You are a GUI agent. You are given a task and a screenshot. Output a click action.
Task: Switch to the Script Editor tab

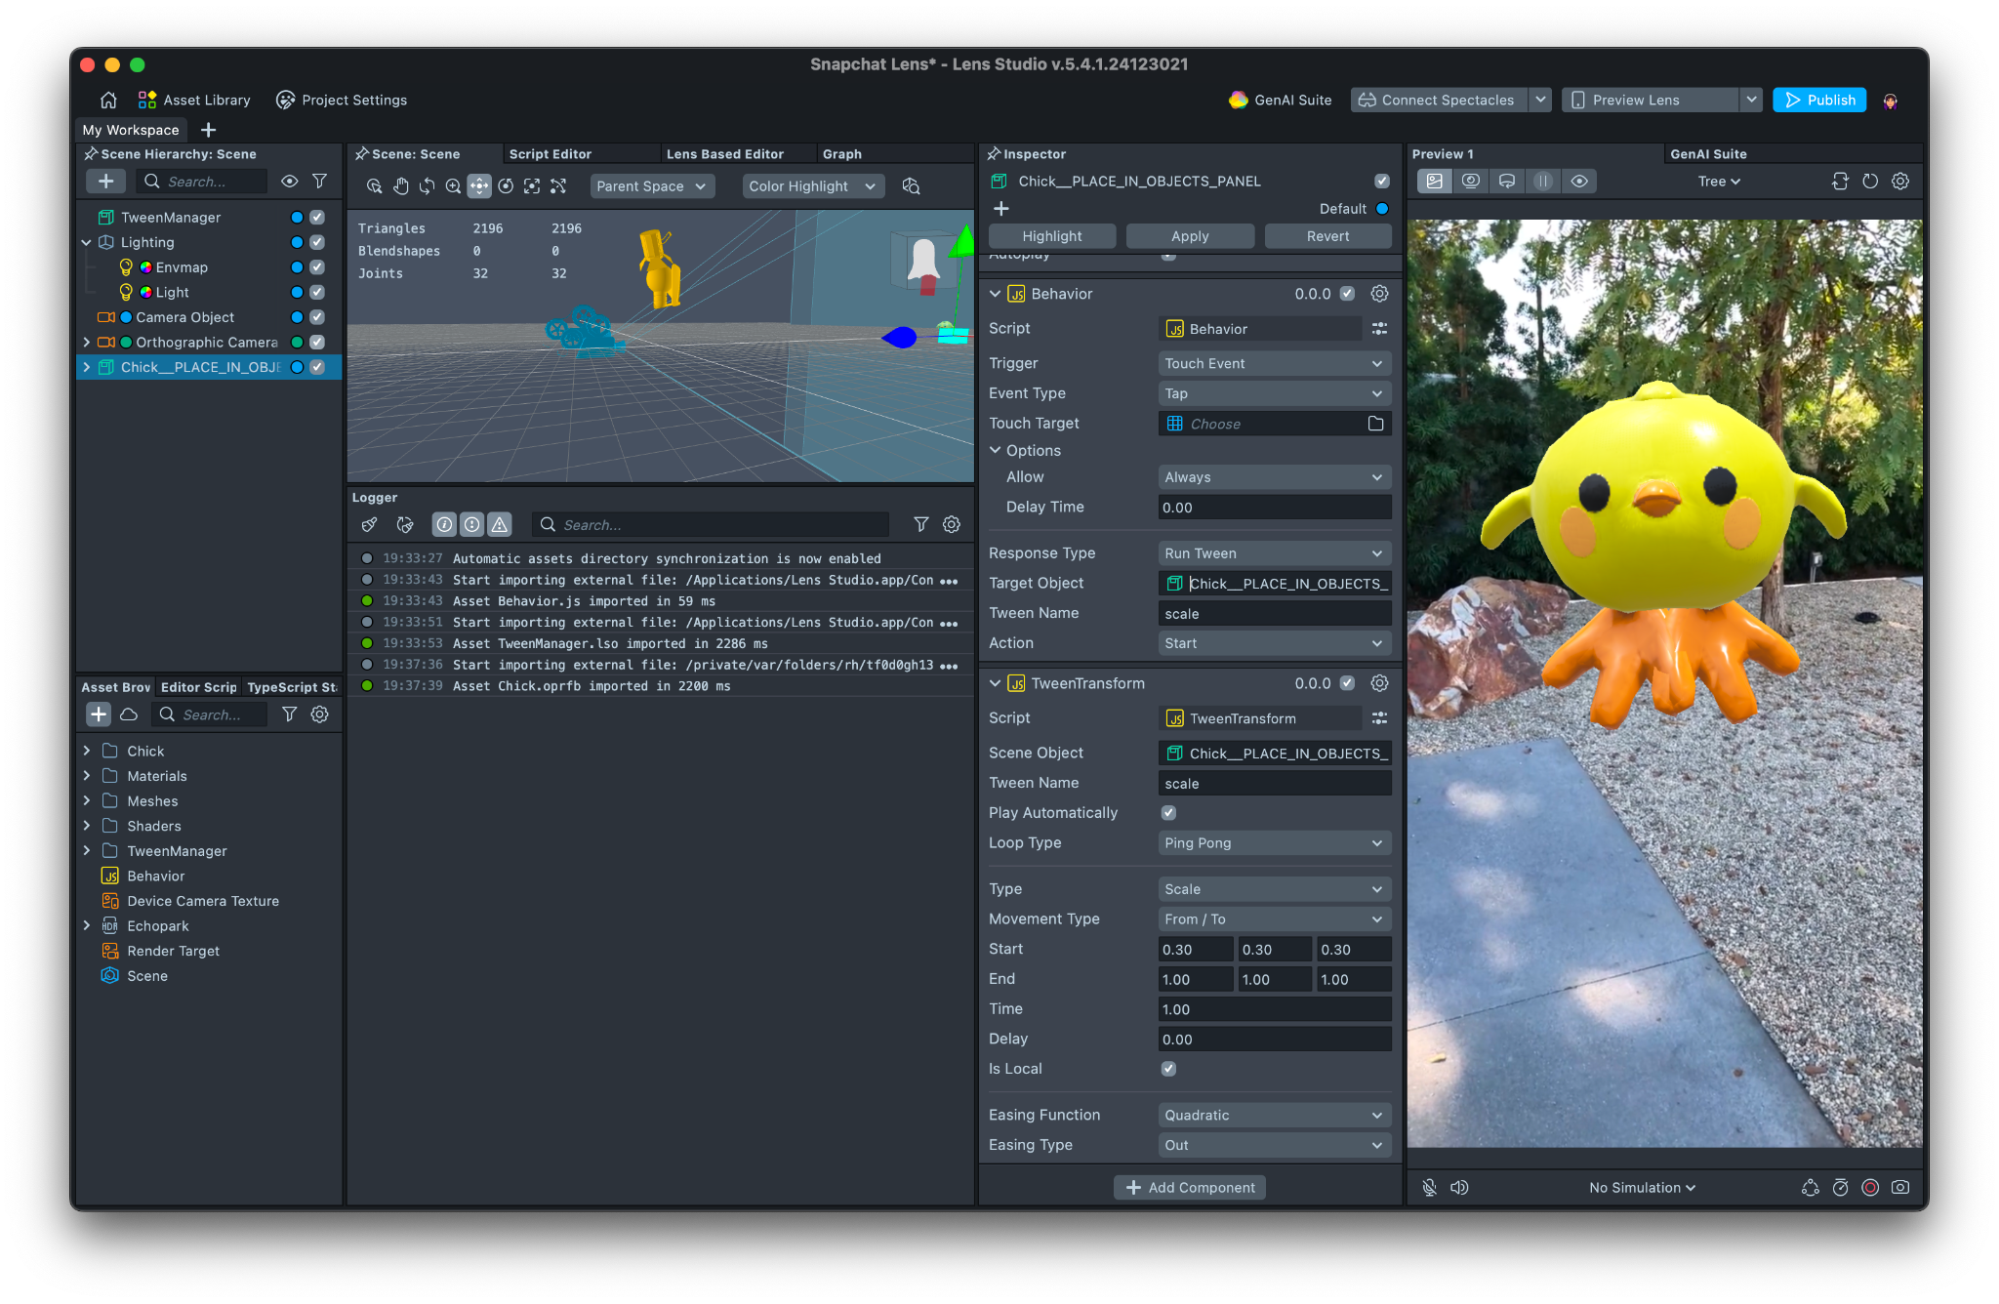pyautogui.click(x=550, y=154)
